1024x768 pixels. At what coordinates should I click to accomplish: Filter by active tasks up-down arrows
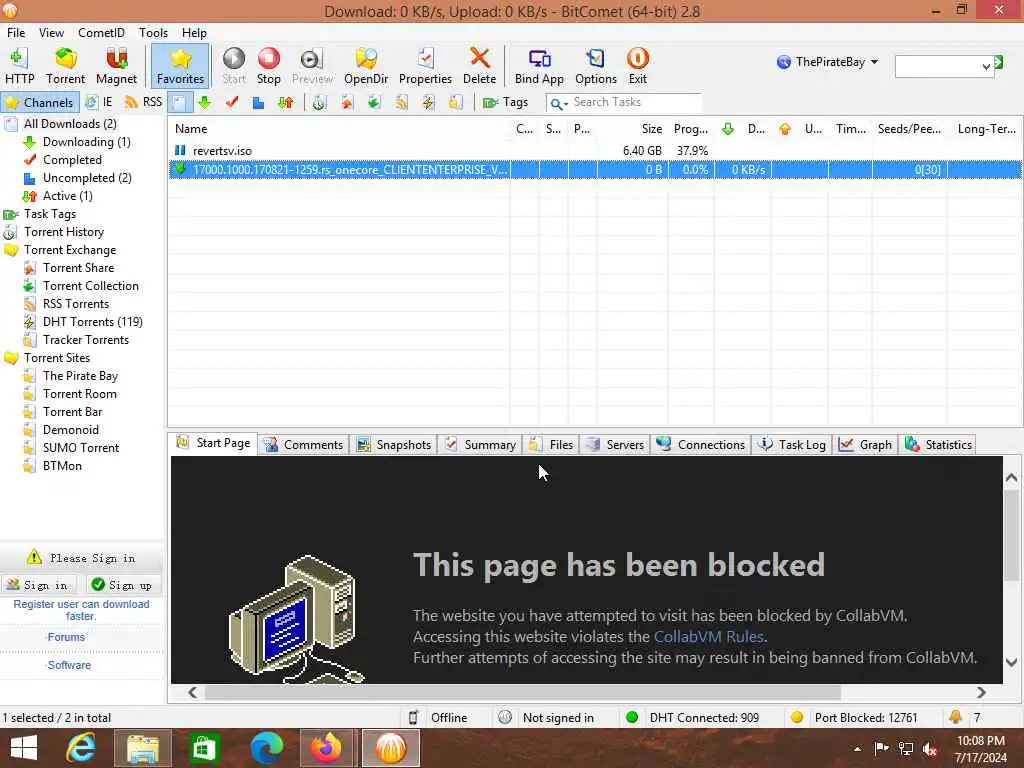(x=285, y=103)
